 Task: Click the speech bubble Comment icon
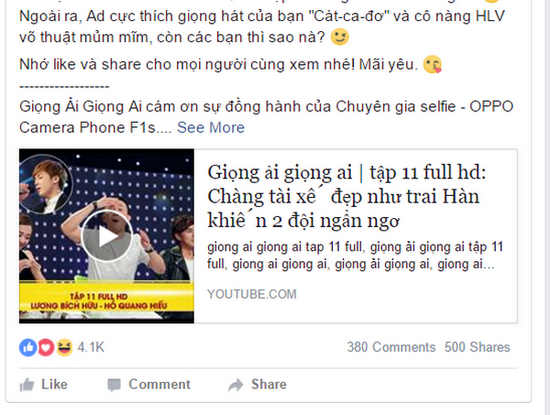coord(114,385)
